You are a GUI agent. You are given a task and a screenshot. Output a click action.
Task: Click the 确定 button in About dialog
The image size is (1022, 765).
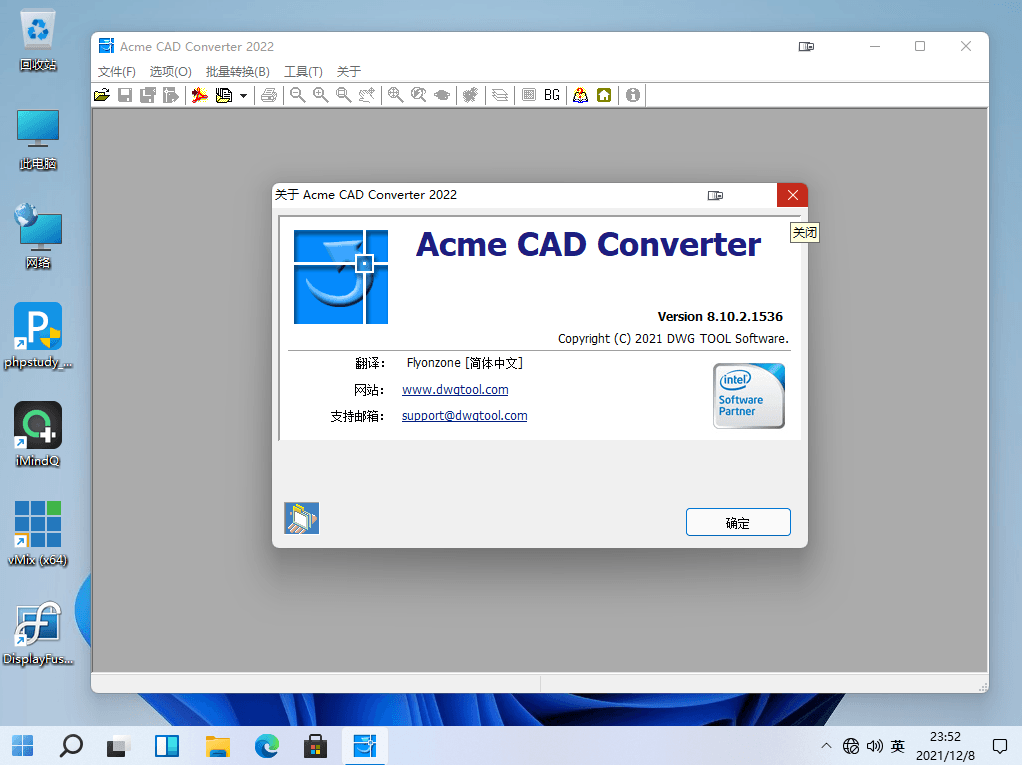click(738, 523)
